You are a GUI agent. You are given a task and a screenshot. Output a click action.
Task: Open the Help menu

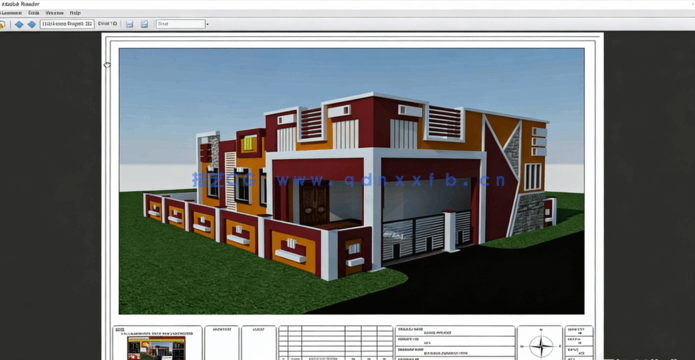click(75, 13)
